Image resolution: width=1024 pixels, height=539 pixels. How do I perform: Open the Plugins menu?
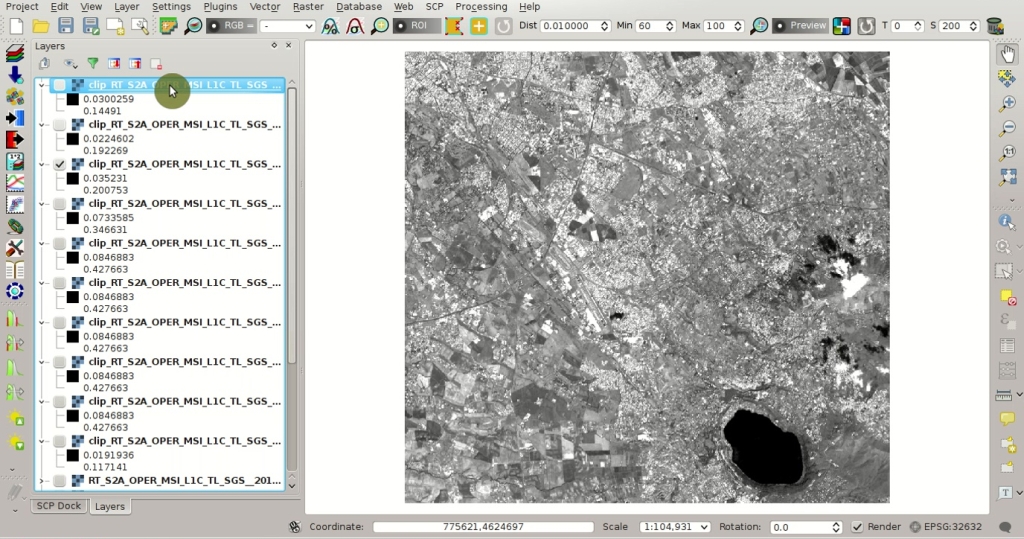click(x=220, y=7)
